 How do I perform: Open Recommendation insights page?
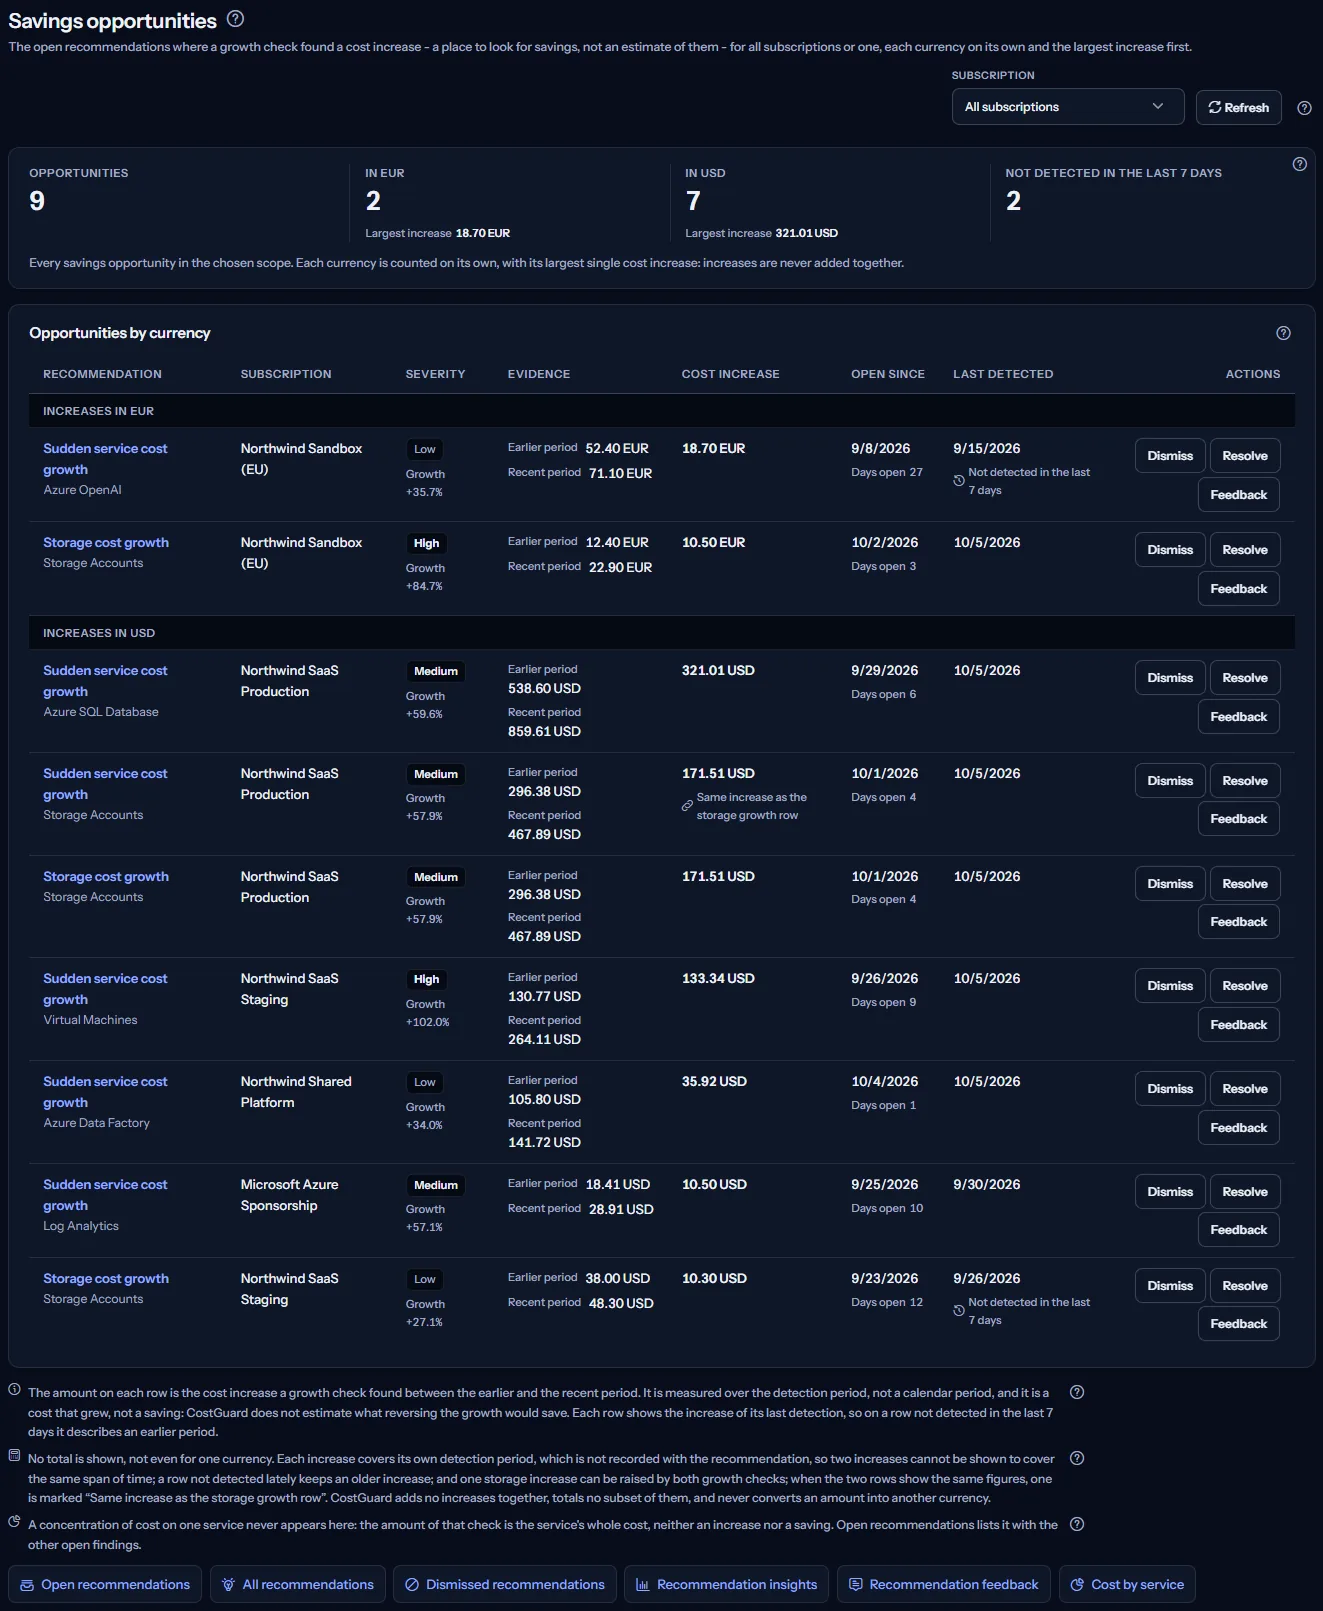click(x=726, y=1584)
